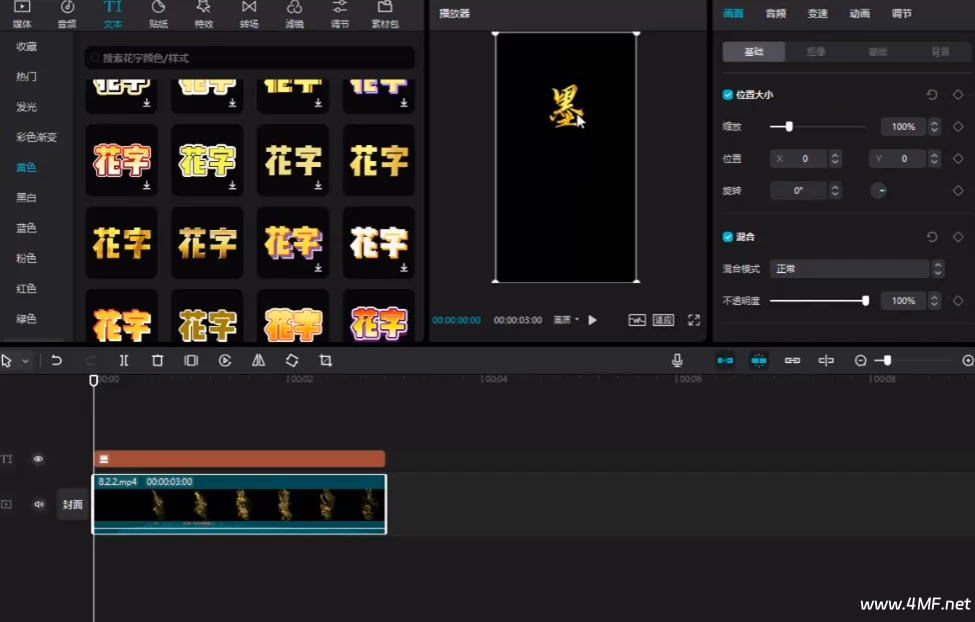975x622 pixels.
Task: Click the 镜像 mirror icon in the toolbar
Action: (x=257, y=360)
